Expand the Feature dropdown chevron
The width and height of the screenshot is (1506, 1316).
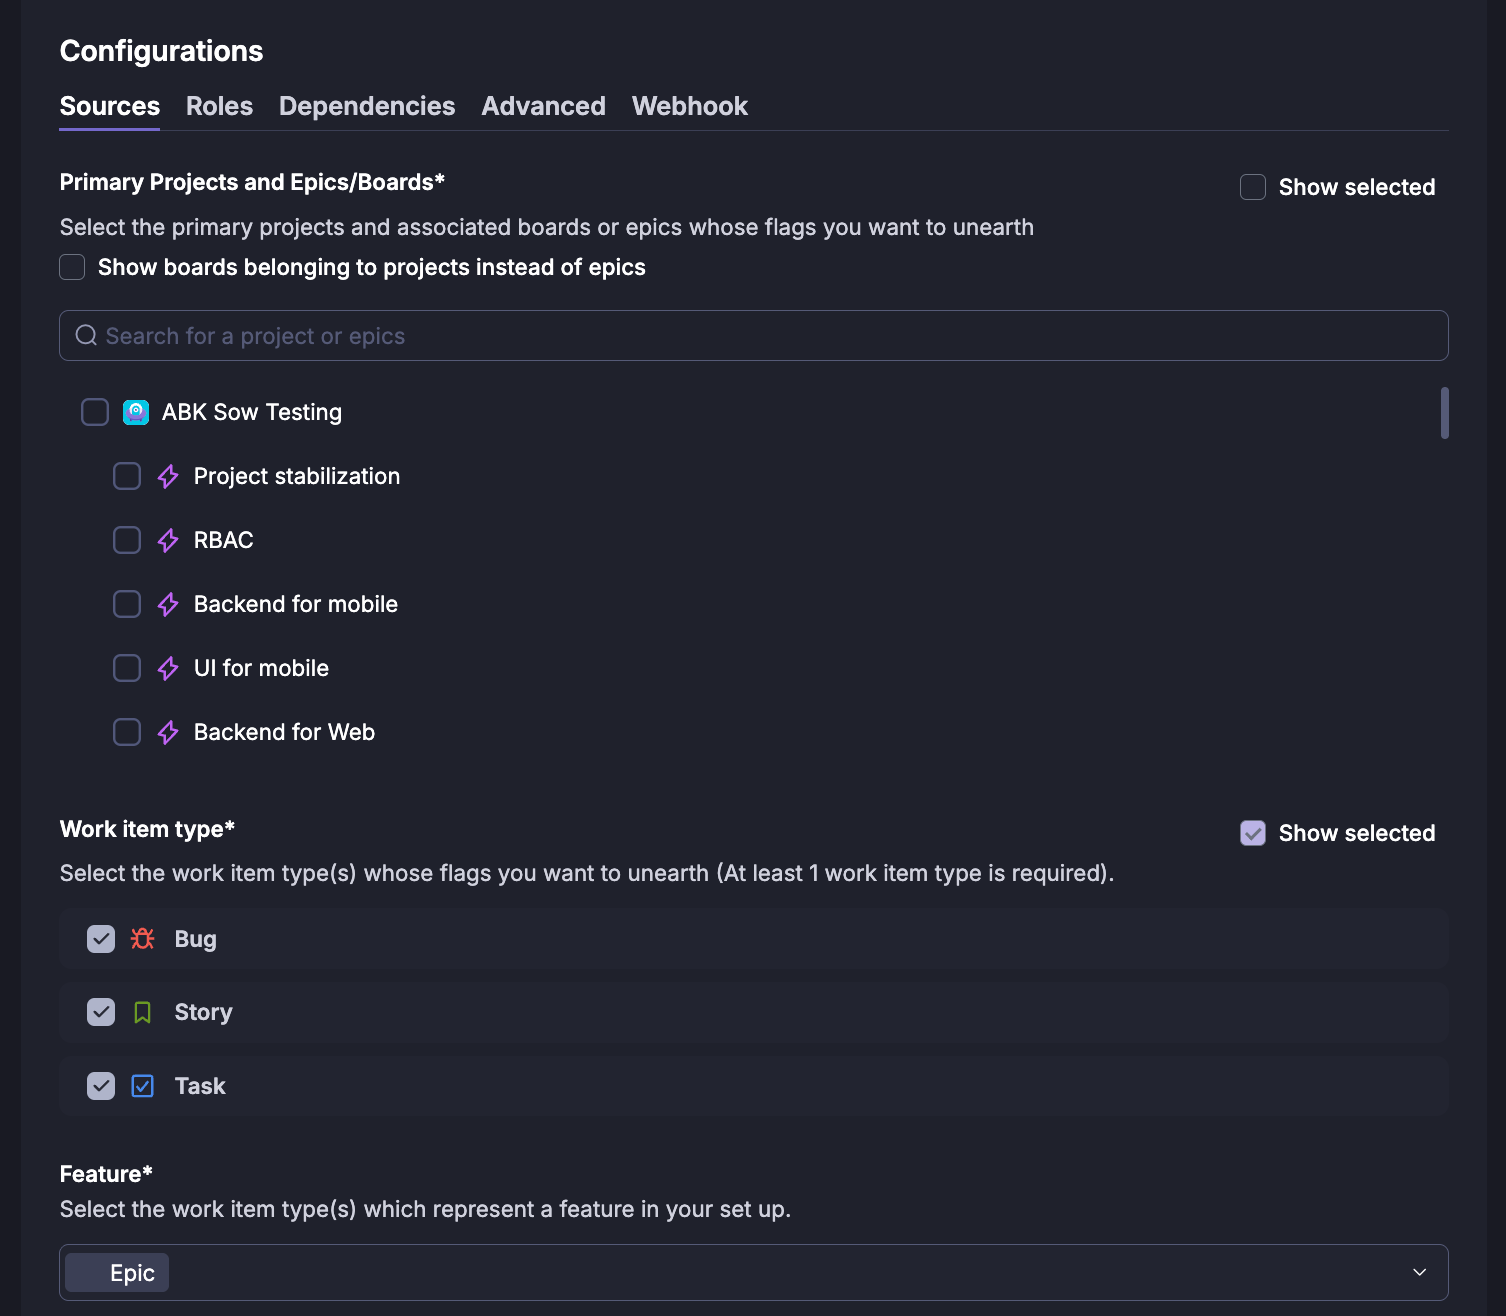tap(1419, 1272)
